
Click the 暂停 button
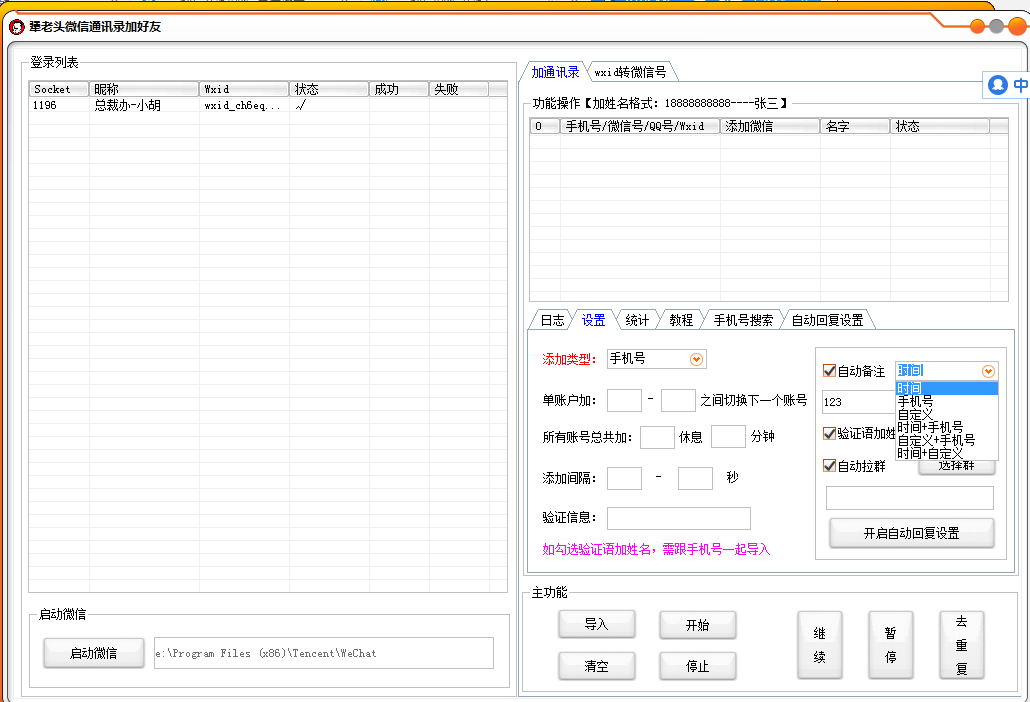(891, 645)
